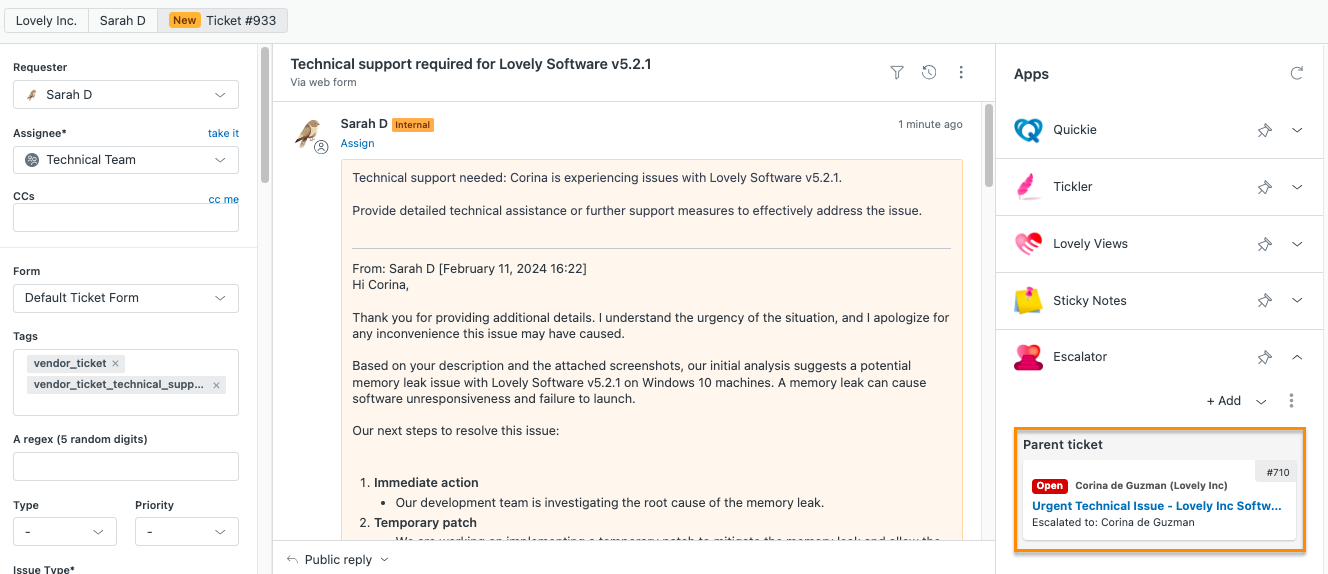Refresh the Apps panel
This screenshot has height=574, width=1328.
(1297, 73)
